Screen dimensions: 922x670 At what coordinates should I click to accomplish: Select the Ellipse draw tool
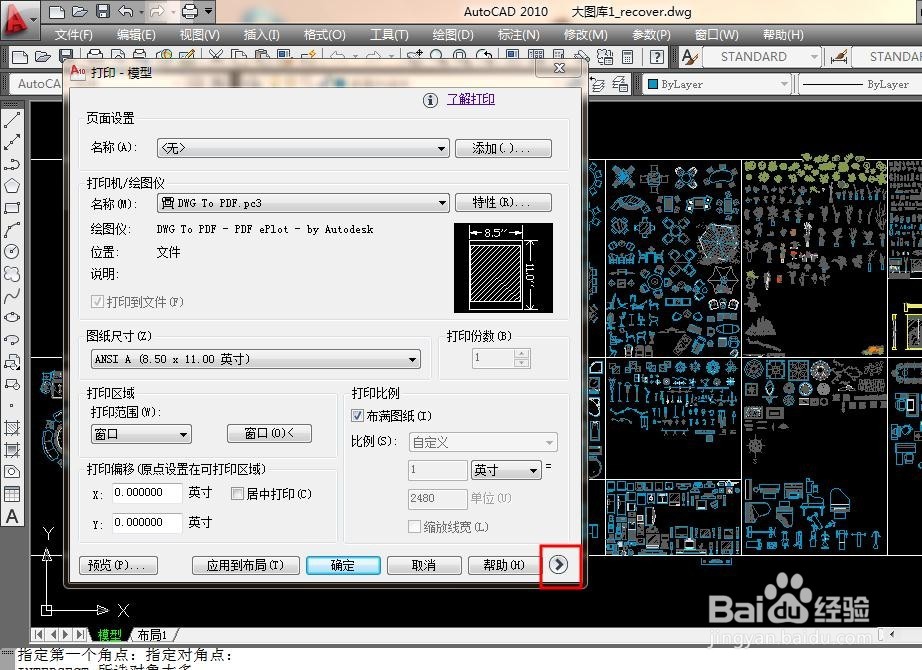click(x=12, y=317)
